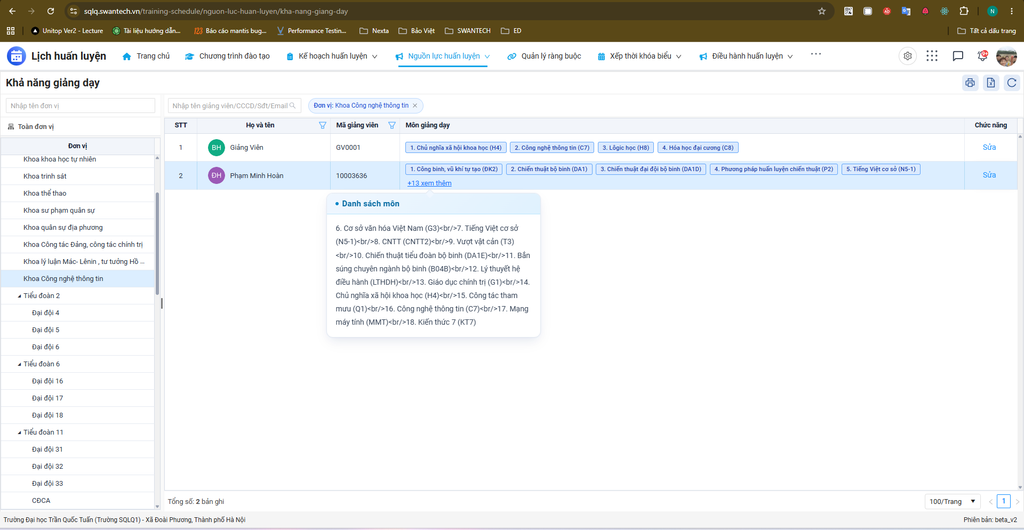Click the Lôgic học (H8) subject tag

[625, 148]
